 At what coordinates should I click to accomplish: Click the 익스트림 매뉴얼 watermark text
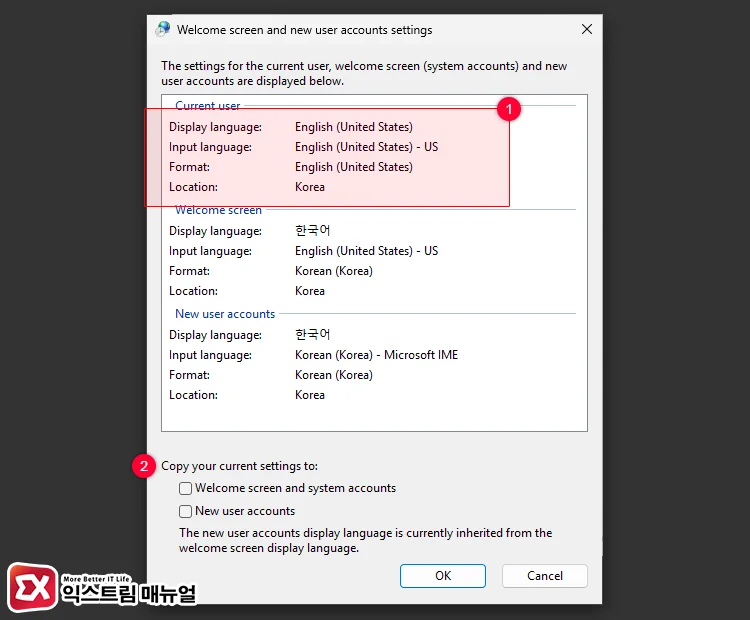pos(129,593)
